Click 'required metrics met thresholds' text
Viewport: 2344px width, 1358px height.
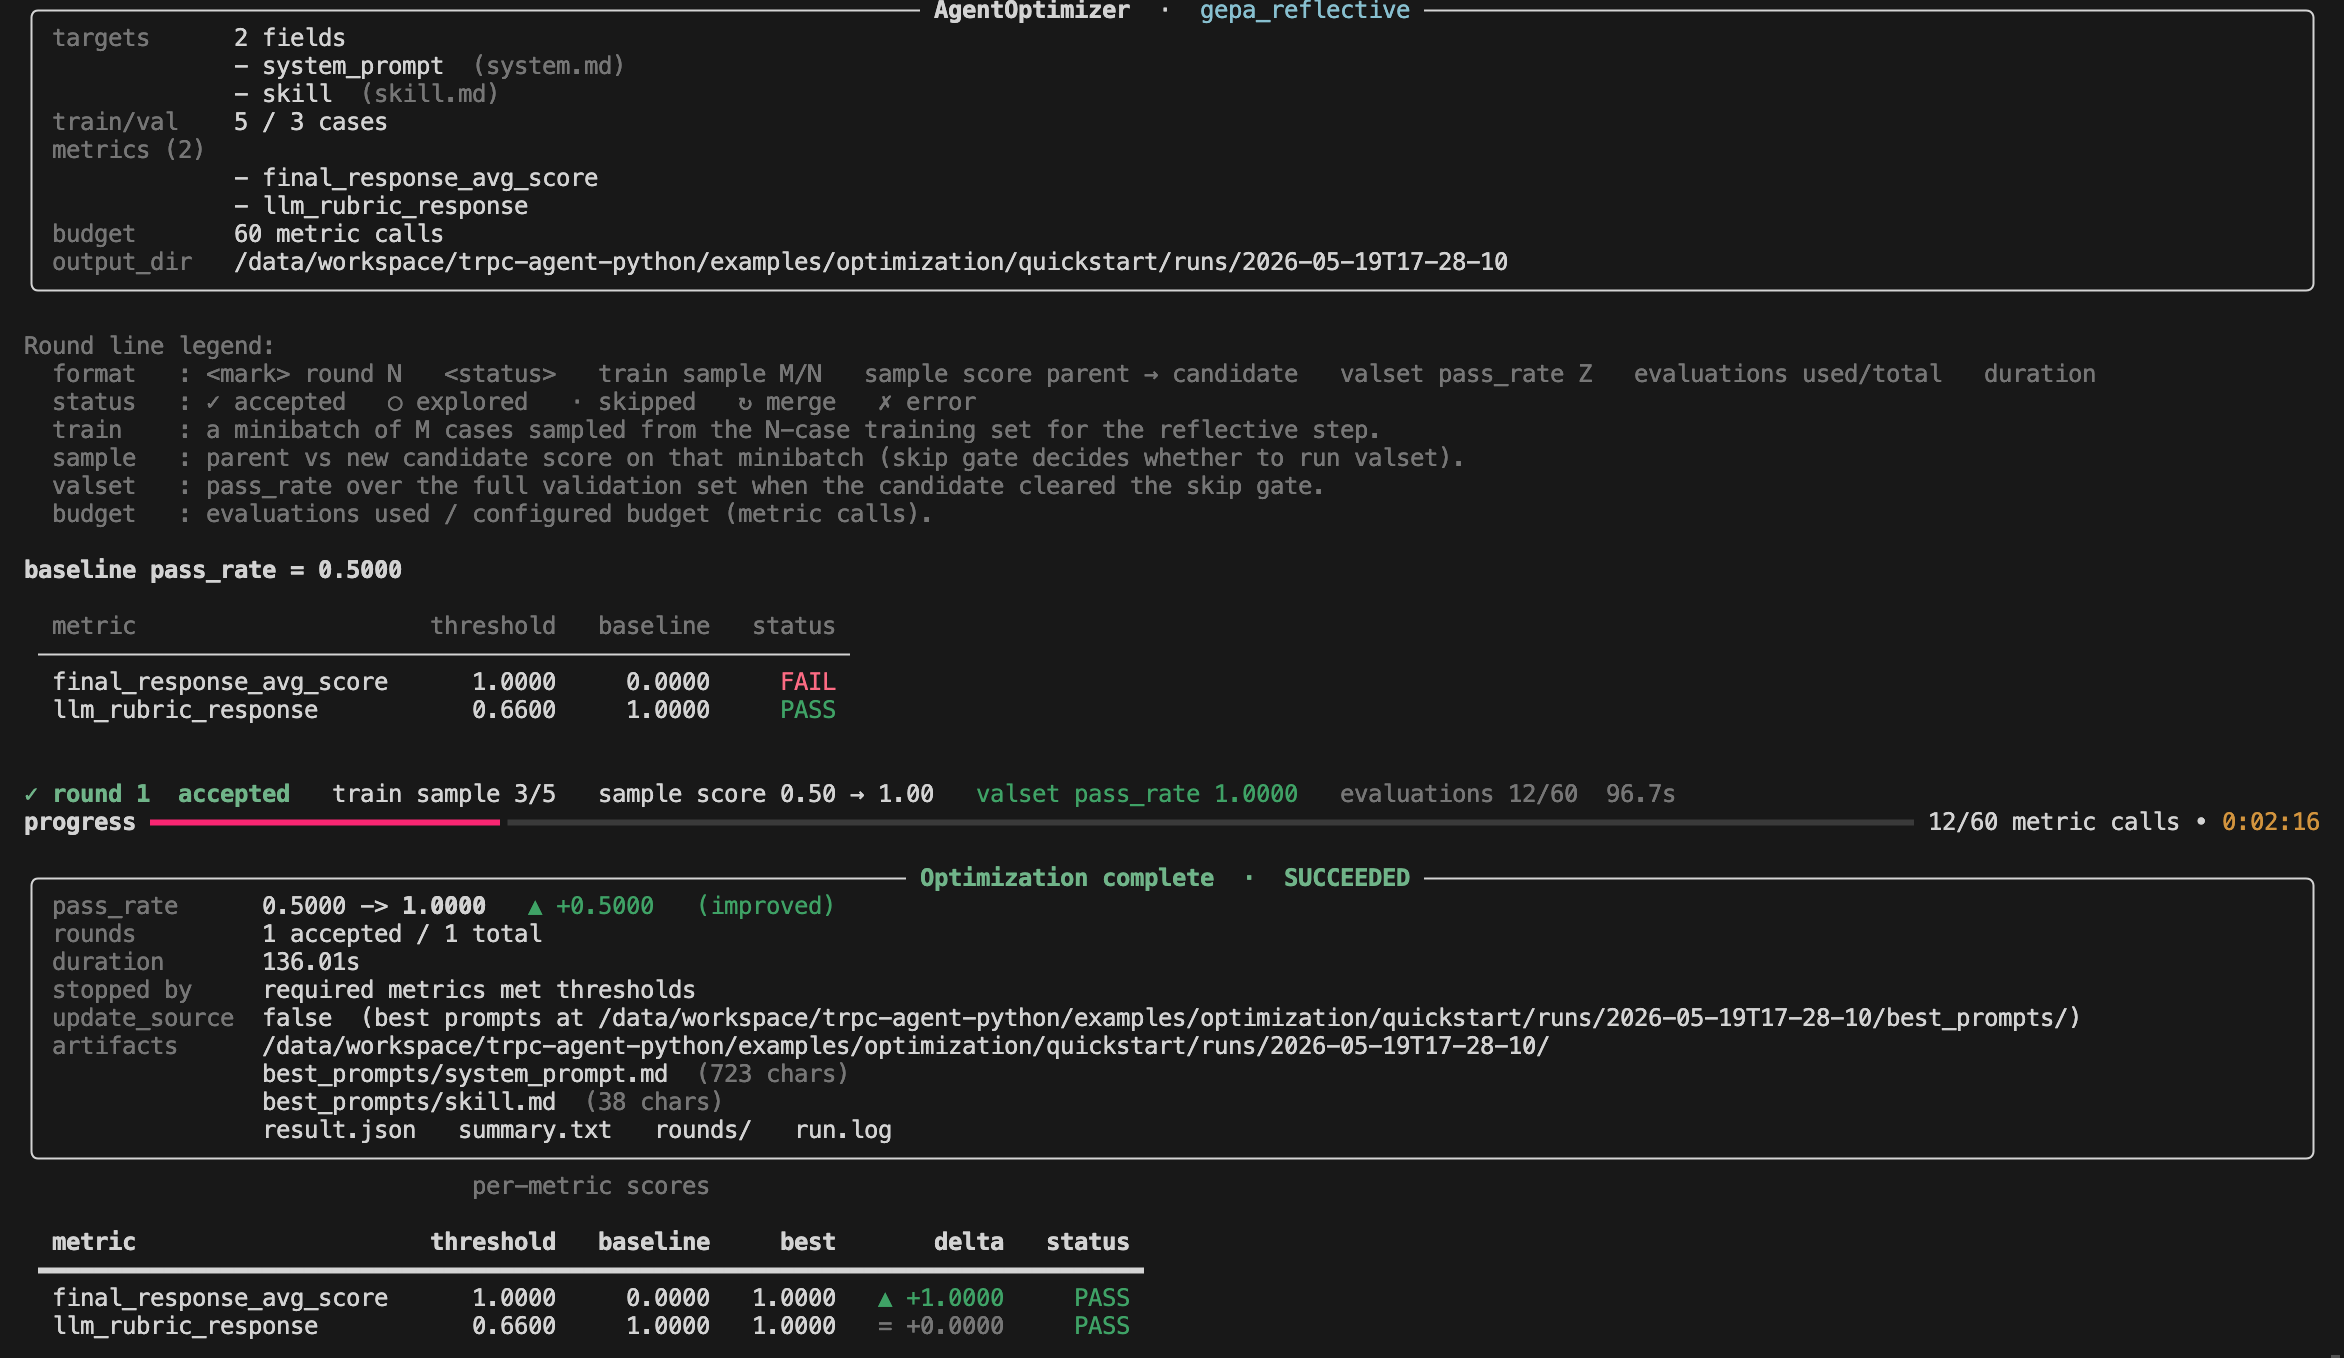pos(479,990)
